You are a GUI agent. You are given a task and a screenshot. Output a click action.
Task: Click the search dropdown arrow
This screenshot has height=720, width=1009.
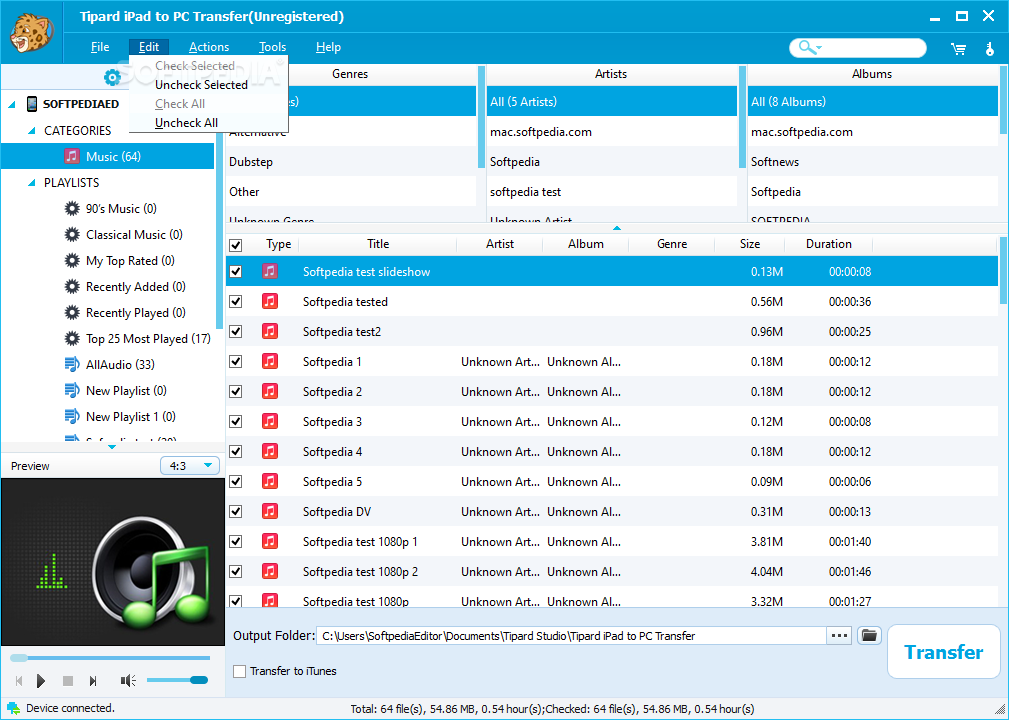pos(819,48)
